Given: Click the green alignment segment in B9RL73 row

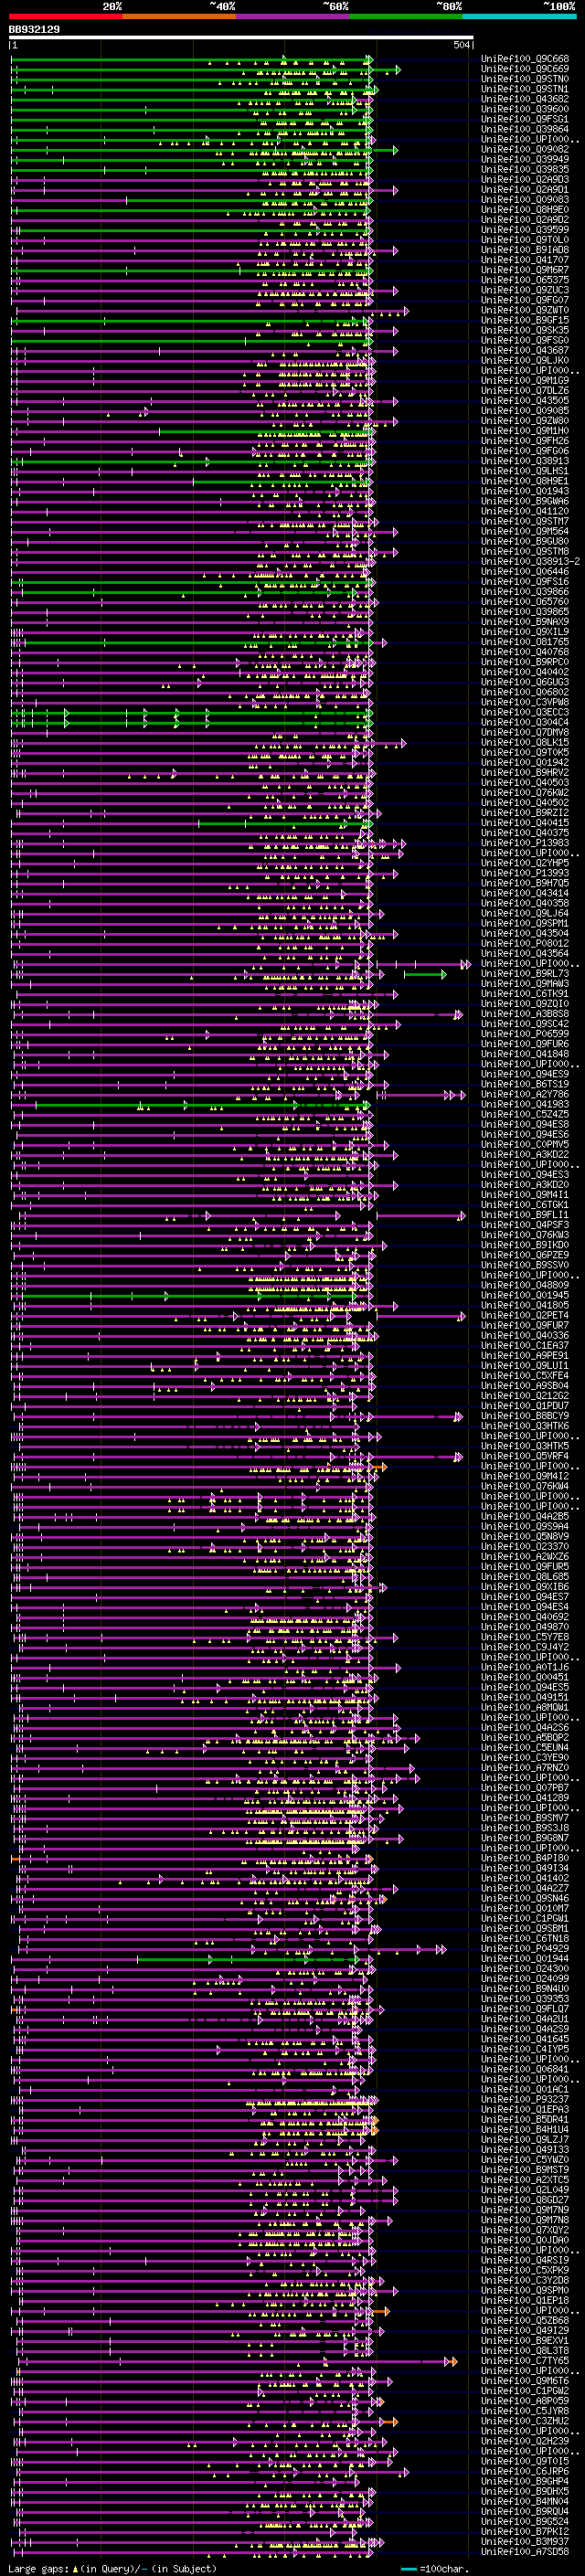Looking at the screenshot, I should (424, 974).
